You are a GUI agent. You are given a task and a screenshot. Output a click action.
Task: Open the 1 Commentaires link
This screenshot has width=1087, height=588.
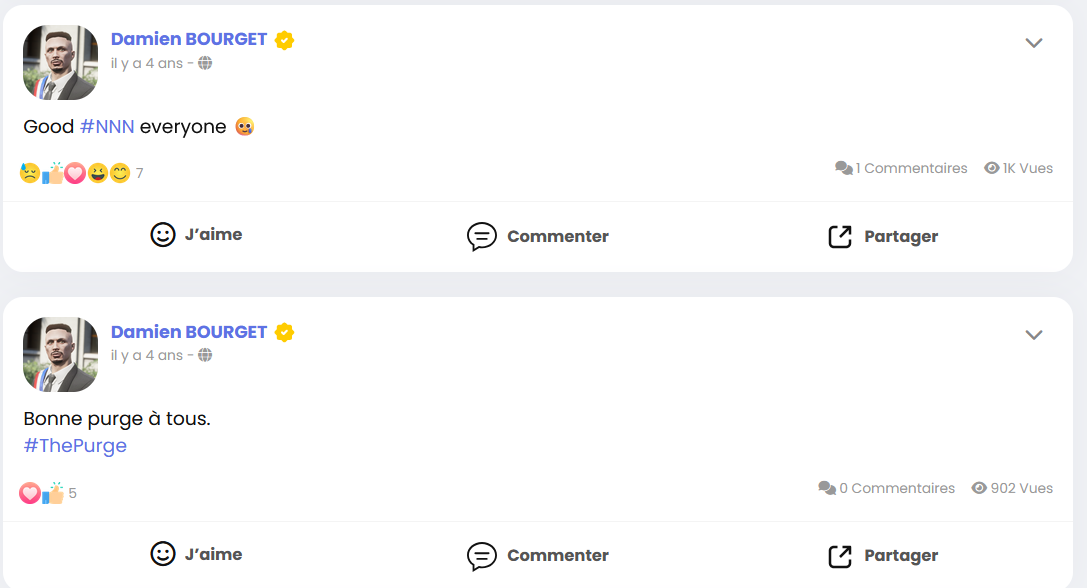(902, 168)
